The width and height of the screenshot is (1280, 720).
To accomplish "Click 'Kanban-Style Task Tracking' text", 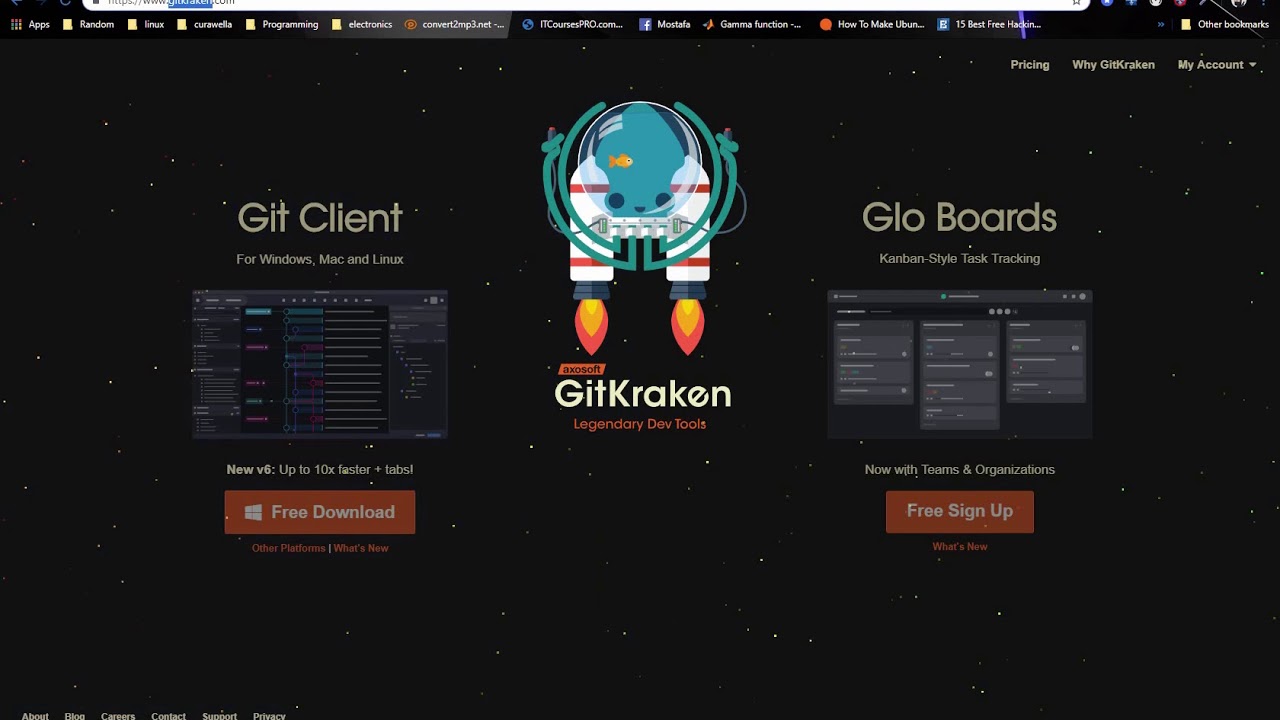I will coord(960,258).
